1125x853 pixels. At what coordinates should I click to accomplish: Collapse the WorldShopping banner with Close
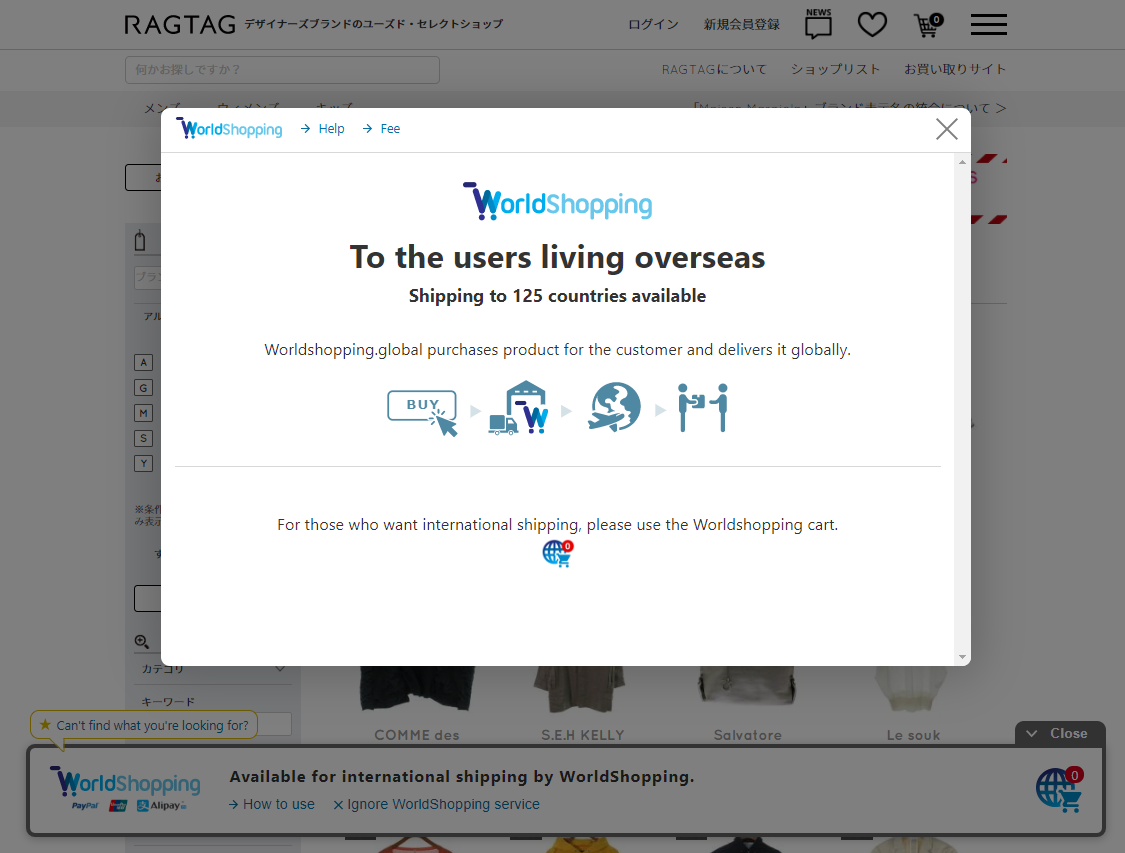[1060, 733]
